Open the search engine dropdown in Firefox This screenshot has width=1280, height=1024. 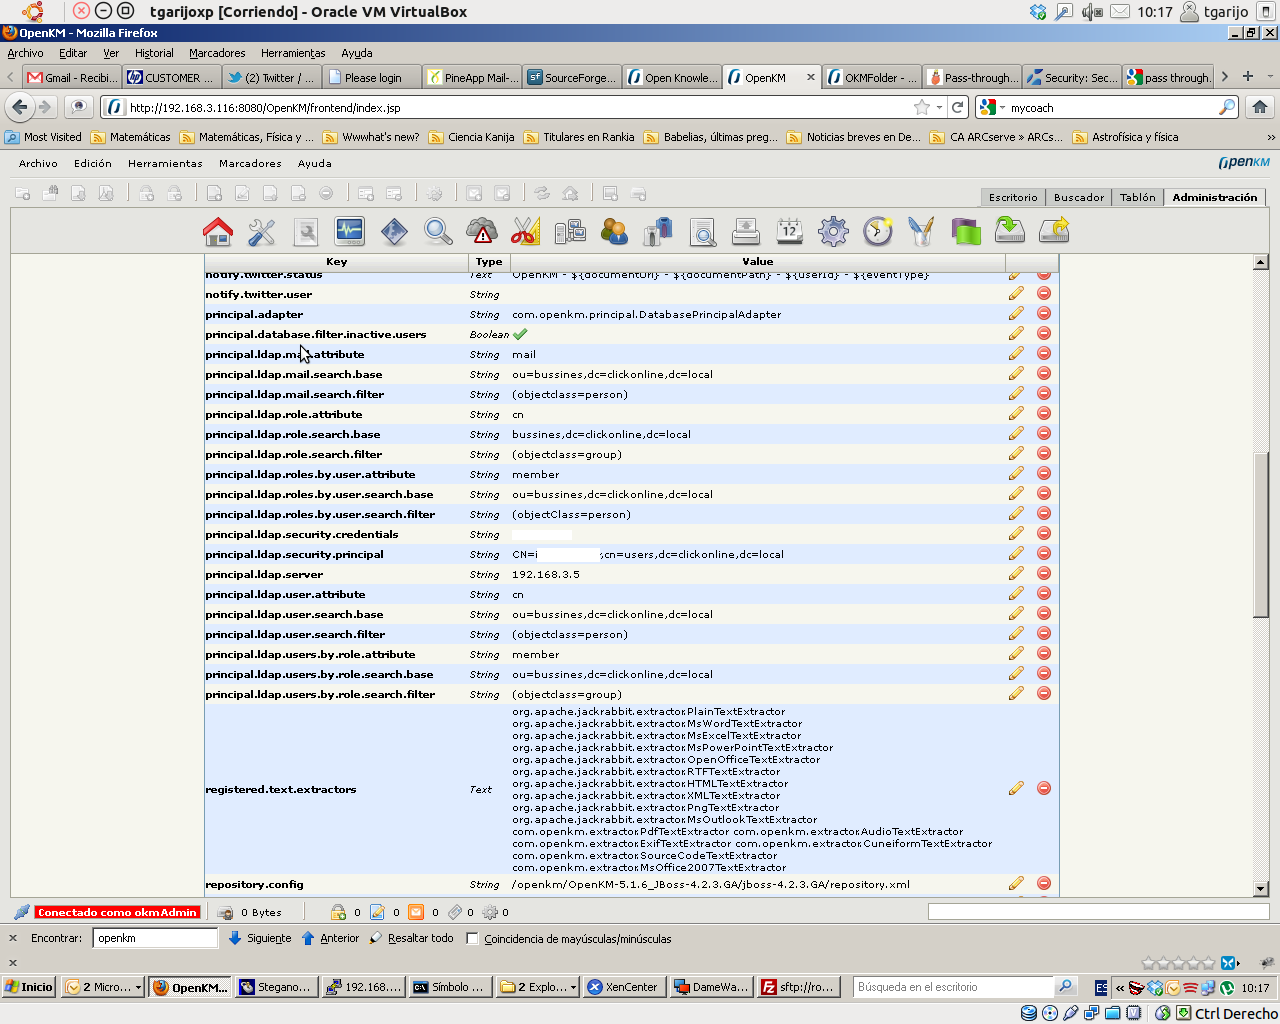(x=992, y=107)
